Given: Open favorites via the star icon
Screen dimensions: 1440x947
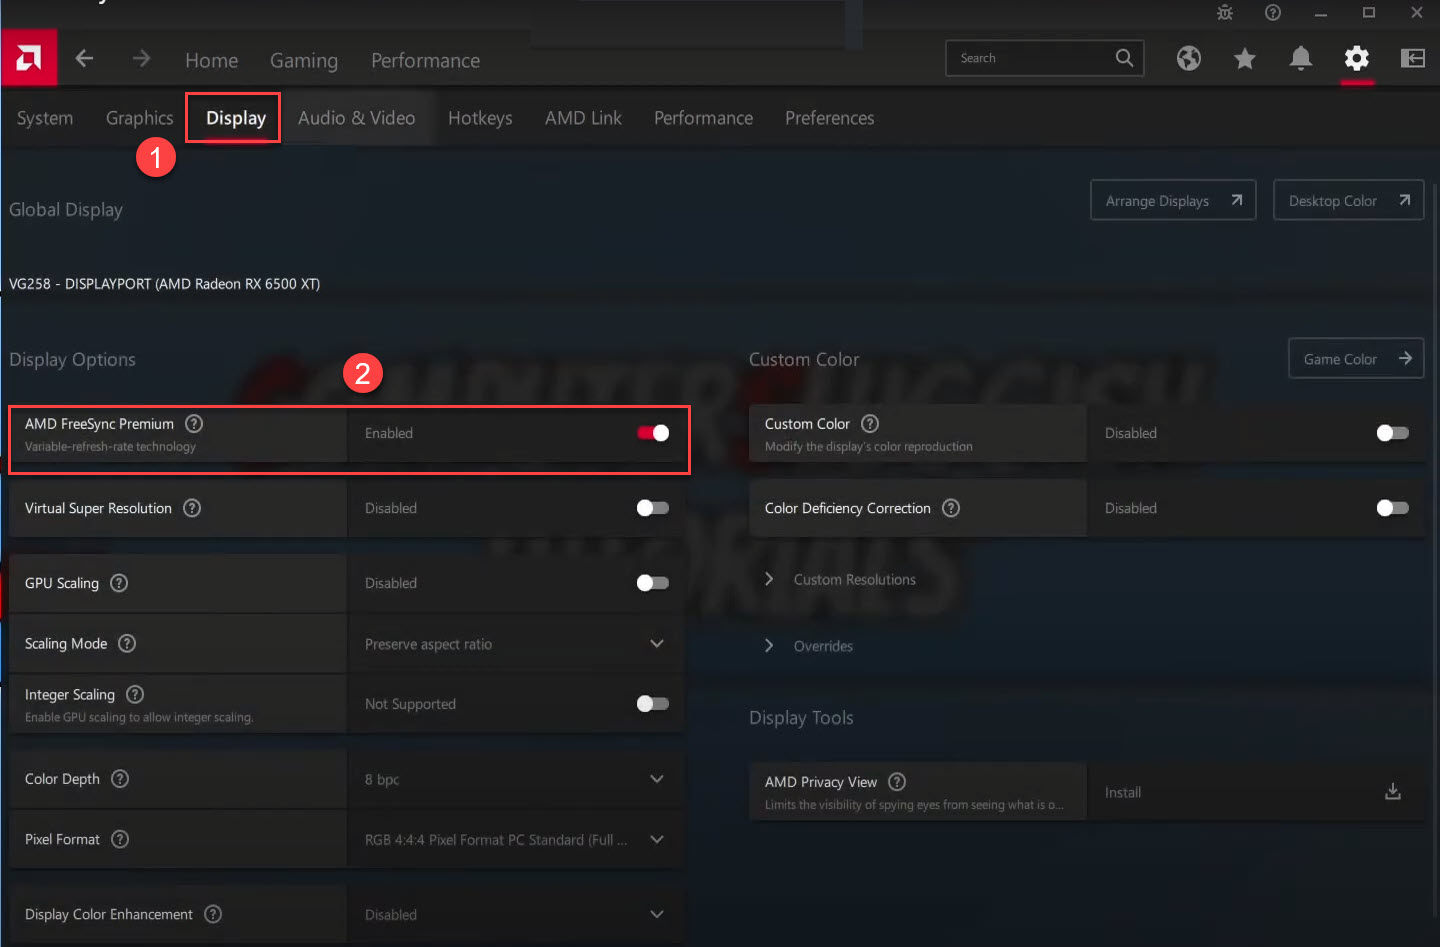Looking at the screenshot, I should [1244, 59].
